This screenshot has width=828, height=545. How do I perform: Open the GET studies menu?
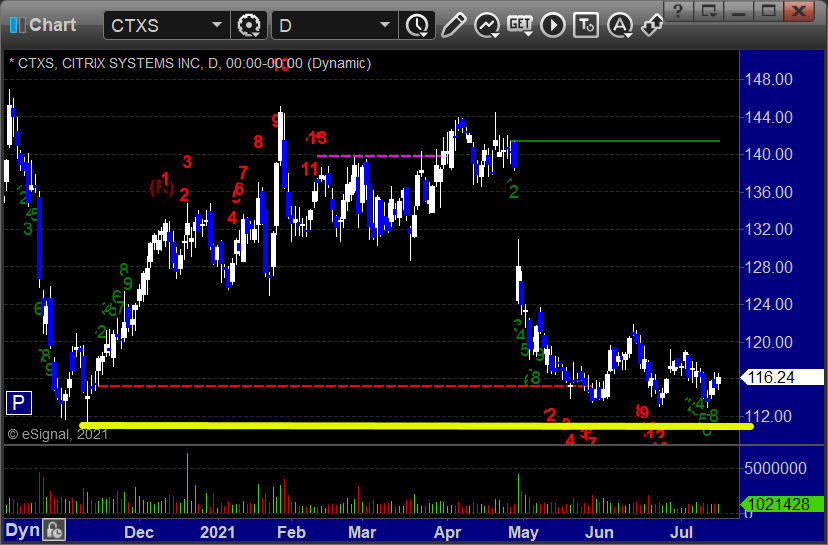click(x=520, y=25)
